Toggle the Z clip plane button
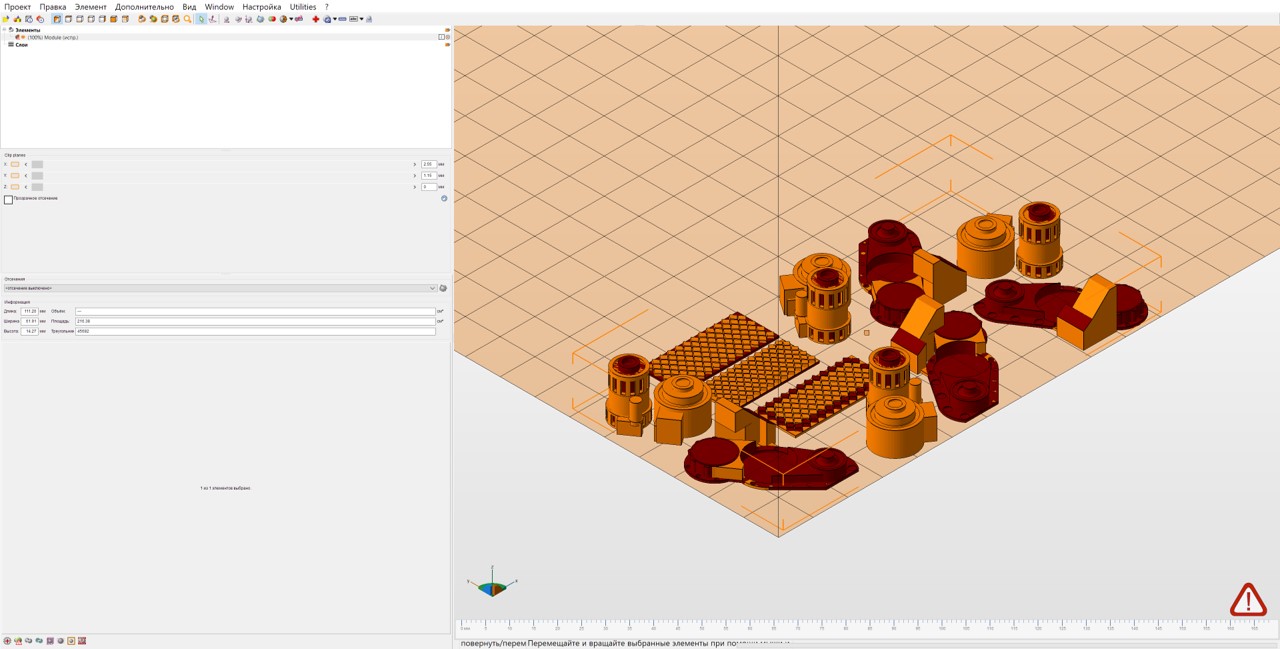The height and width of the screenshot is (649, 1280). coord(15,187)
